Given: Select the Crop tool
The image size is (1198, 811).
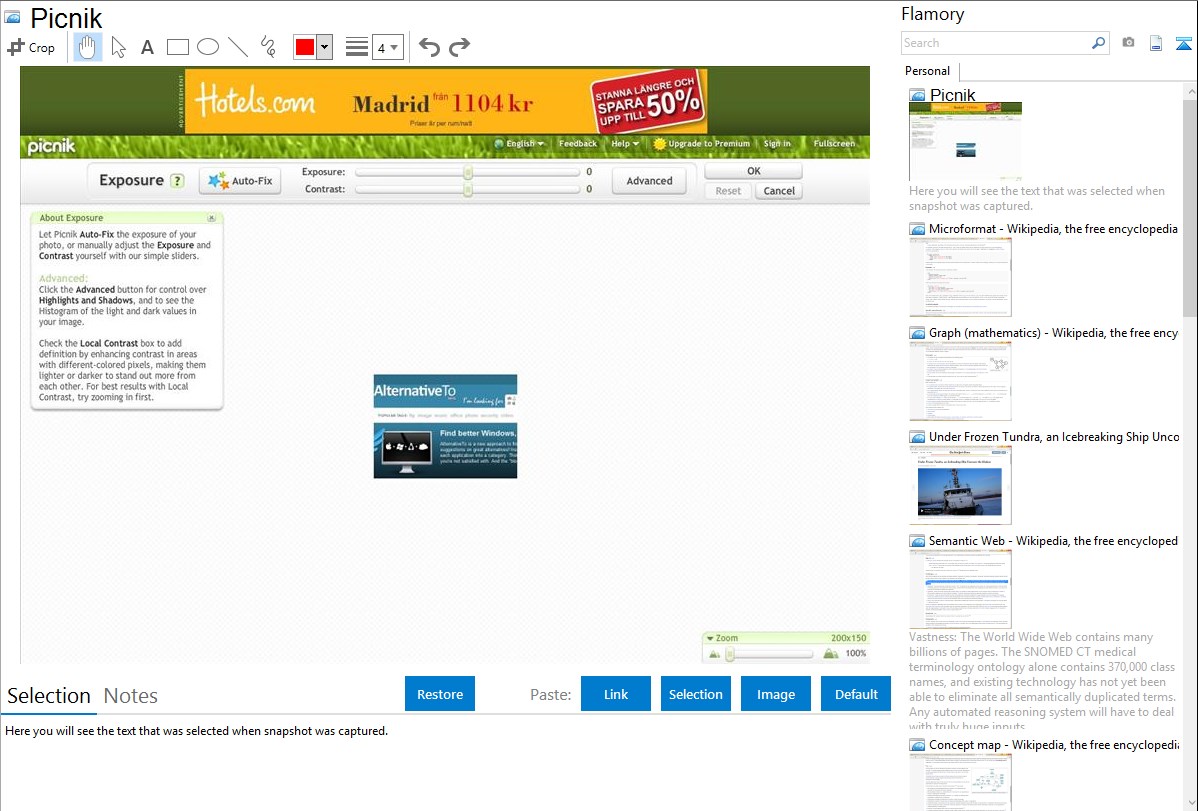Looking at the screenshot, I should click(31, 47).
